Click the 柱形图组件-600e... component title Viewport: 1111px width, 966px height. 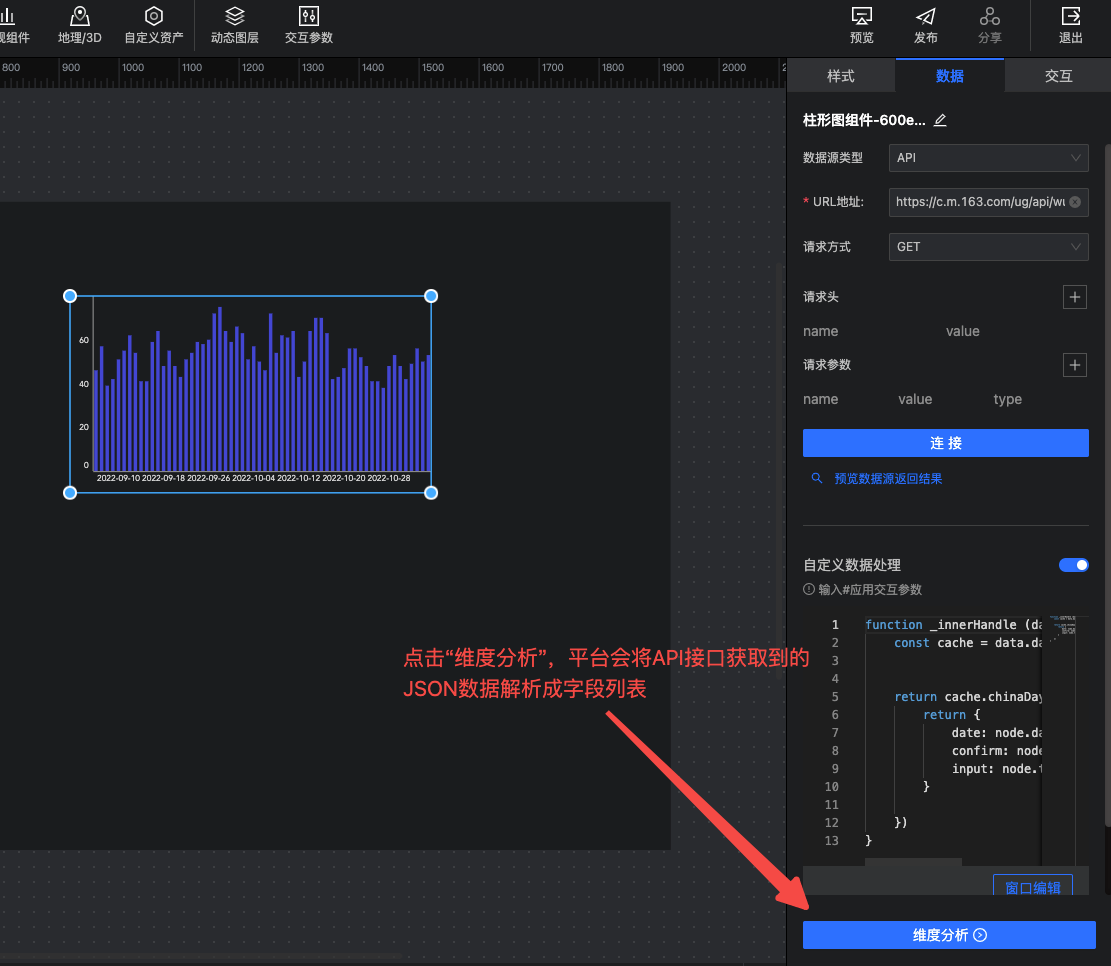864,120
